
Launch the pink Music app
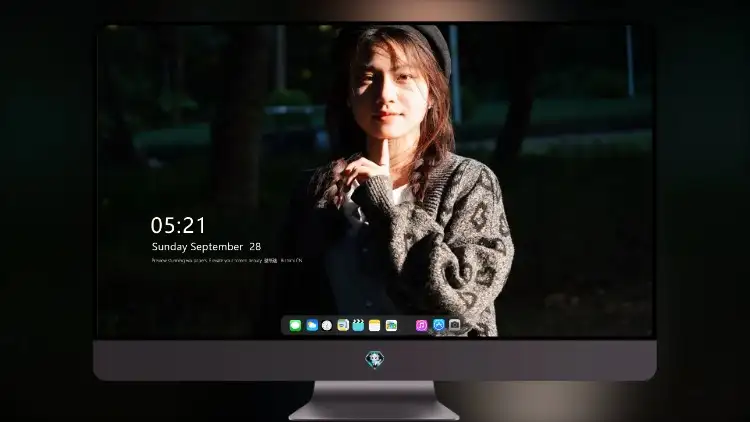click(x=421, y=325)
